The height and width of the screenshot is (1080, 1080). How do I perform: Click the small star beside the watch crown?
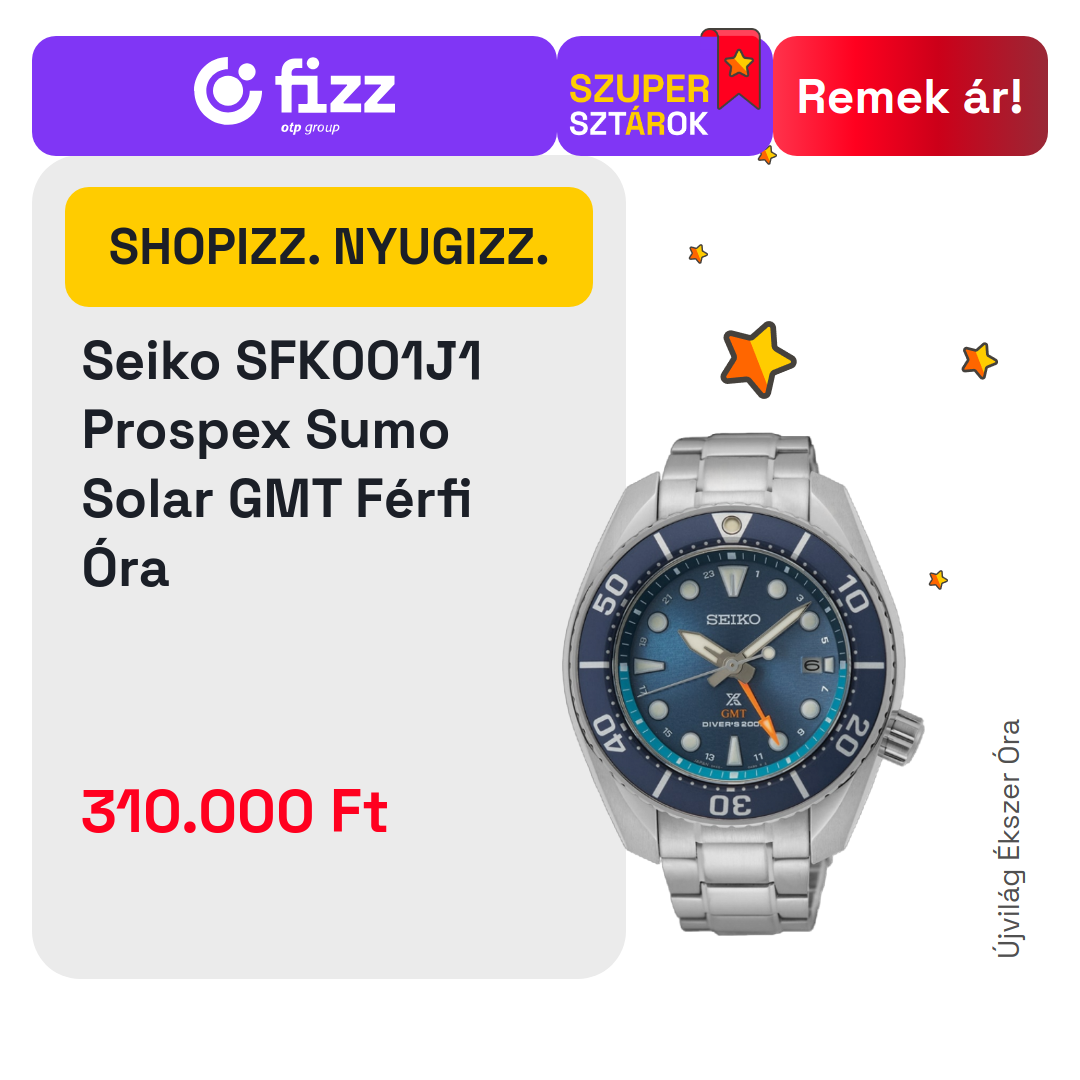click(x=937, y=579)
